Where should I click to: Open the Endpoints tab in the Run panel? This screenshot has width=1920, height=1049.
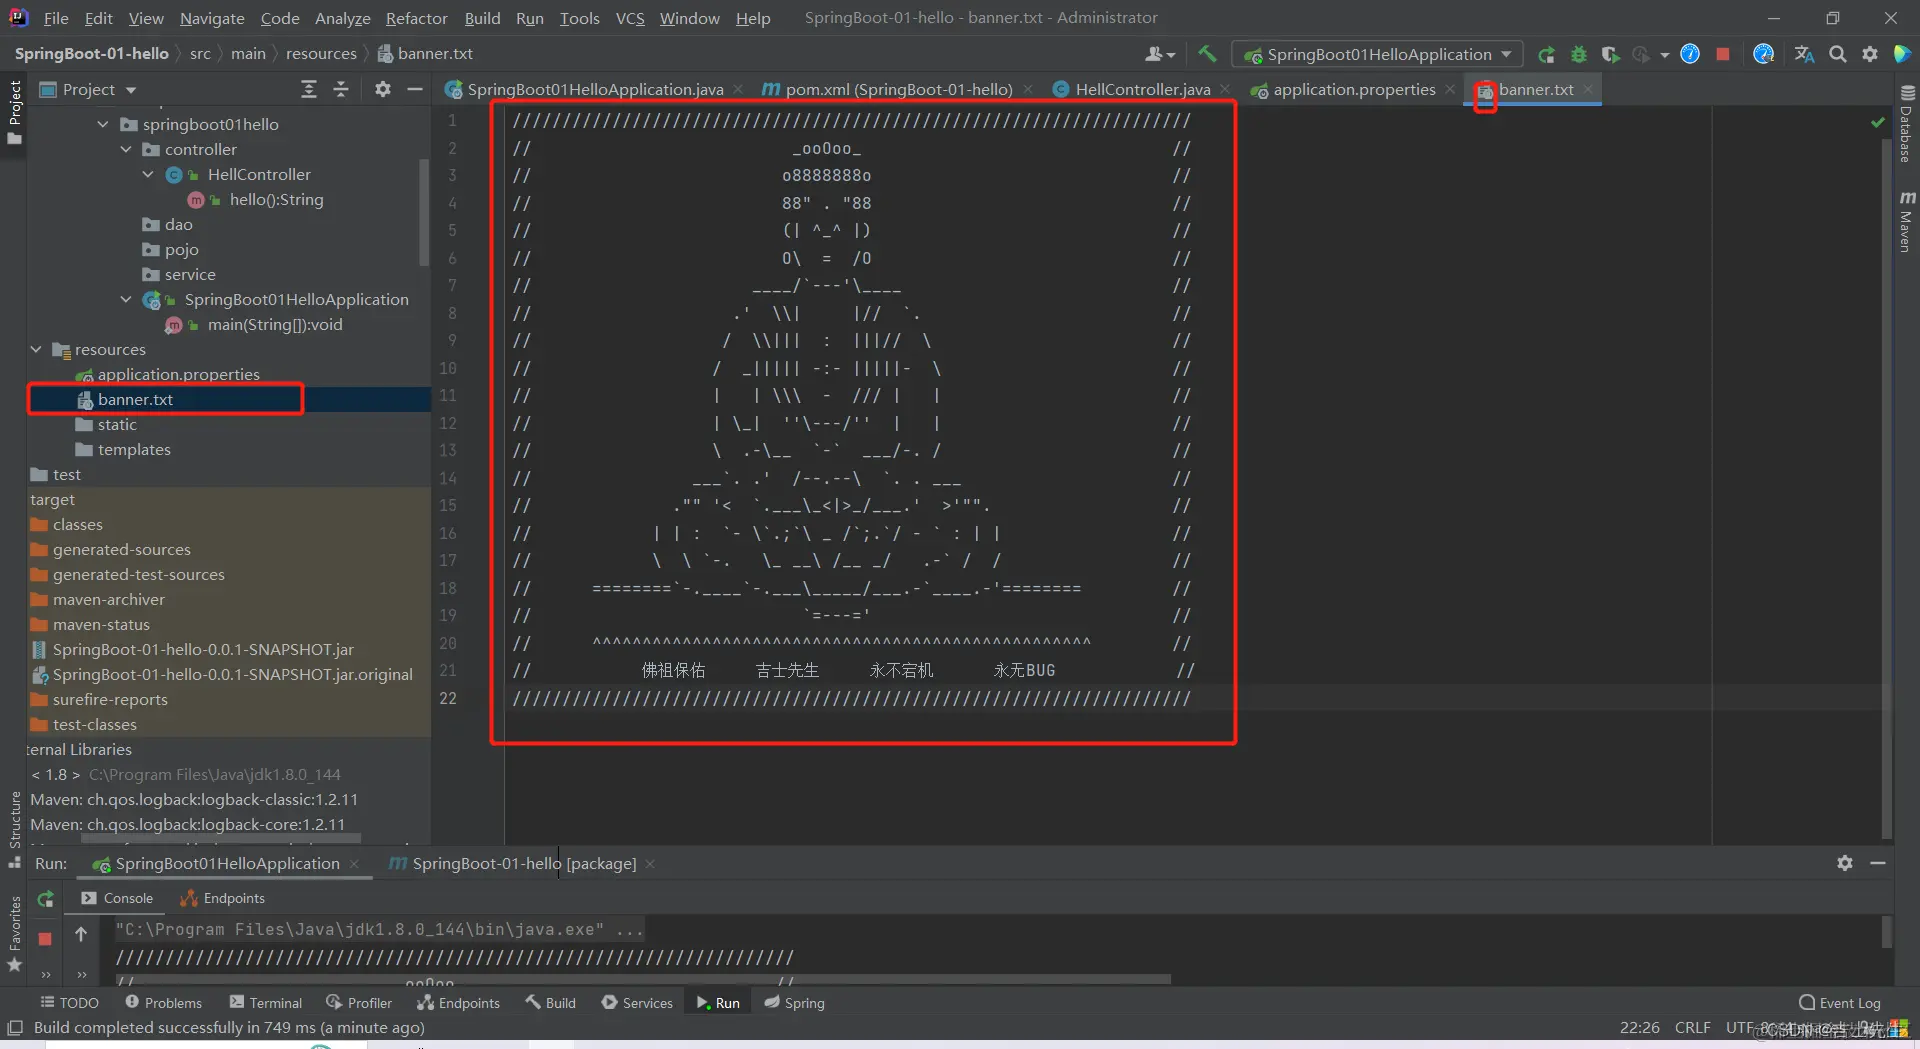tap(222, 899)
